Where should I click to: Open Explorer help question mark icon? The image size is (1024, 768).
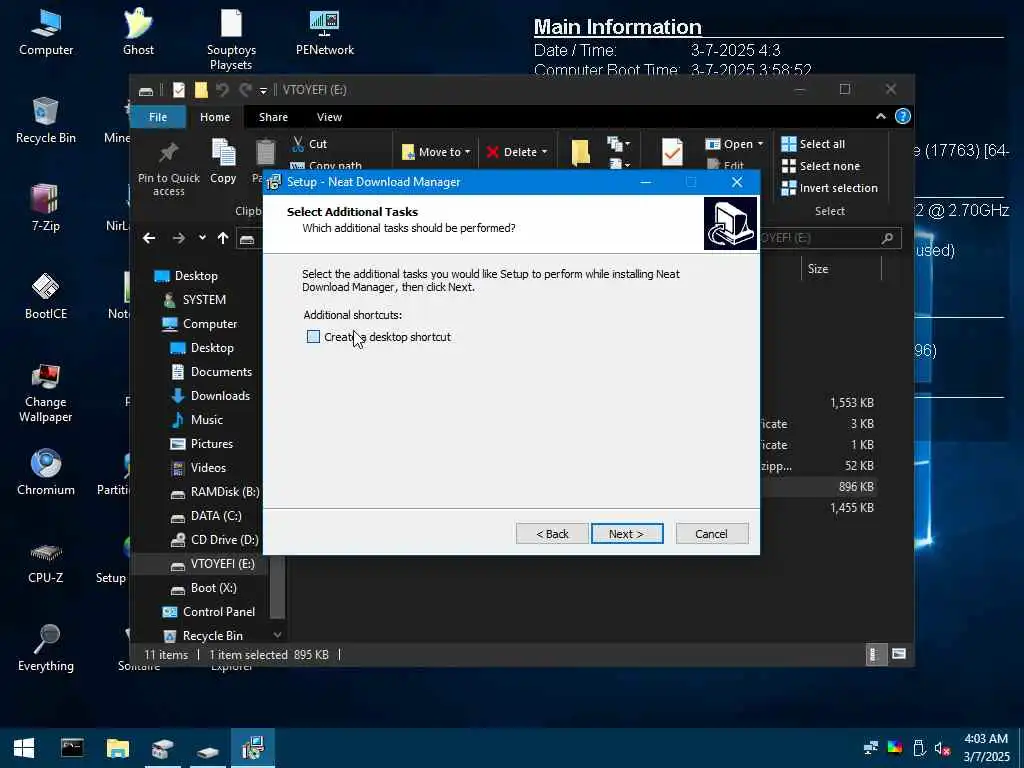click(903, 116)
